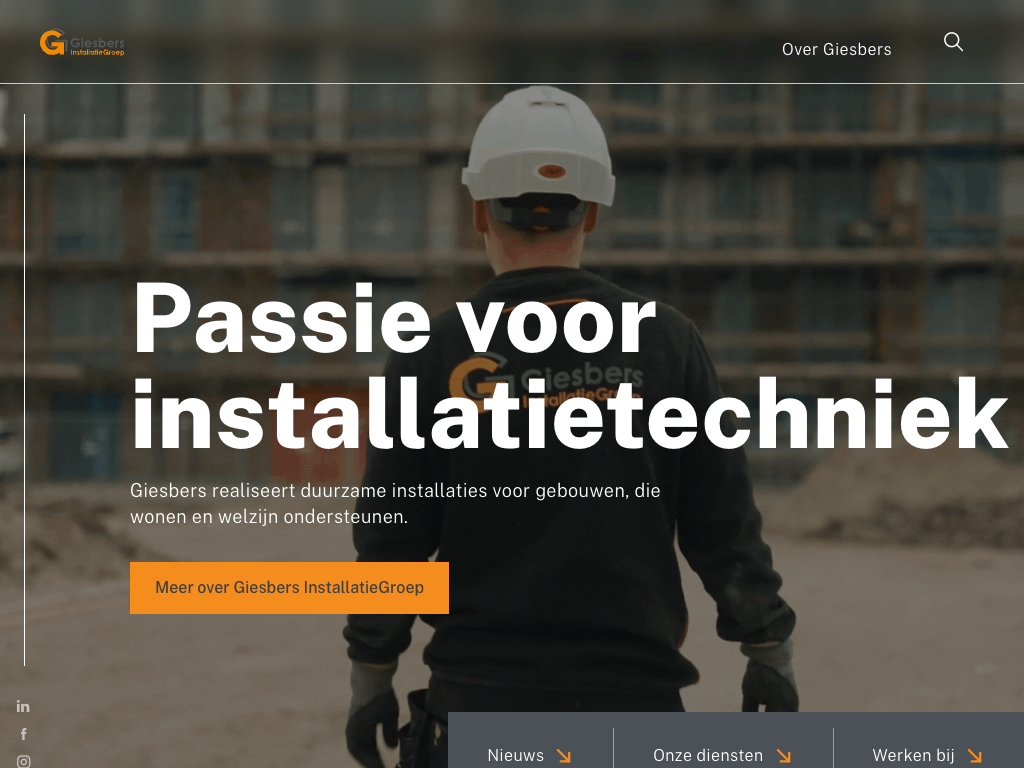Image resolution: width=1024 pixels, height=768 pixels.
Task: Open the search magnifier icon
Action: (x=953, y=42)
